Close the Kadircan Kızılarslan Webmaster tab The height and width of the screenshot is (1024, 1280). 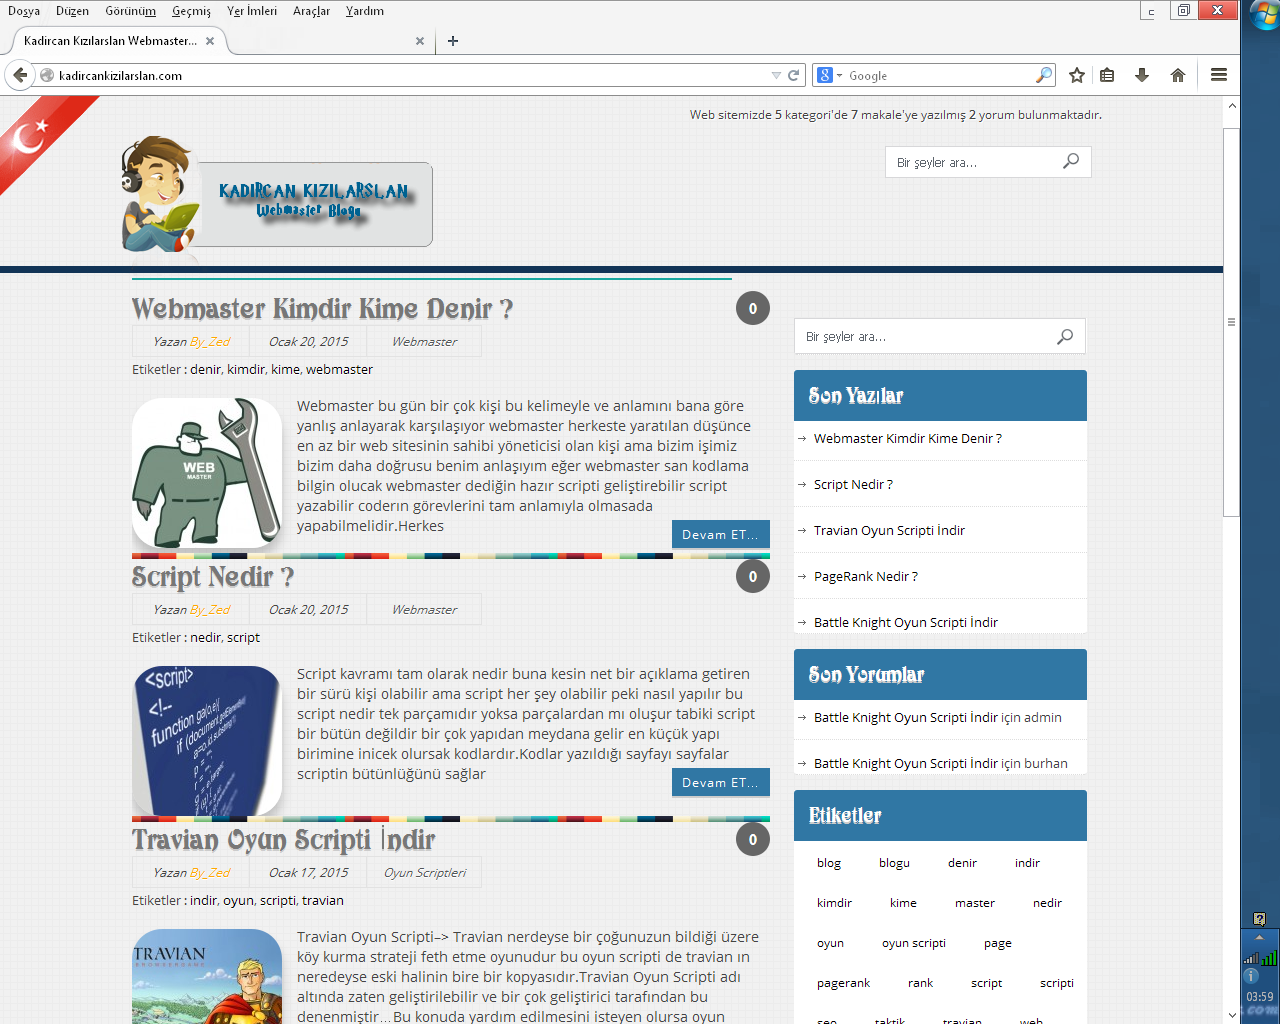tap(210, 41)
